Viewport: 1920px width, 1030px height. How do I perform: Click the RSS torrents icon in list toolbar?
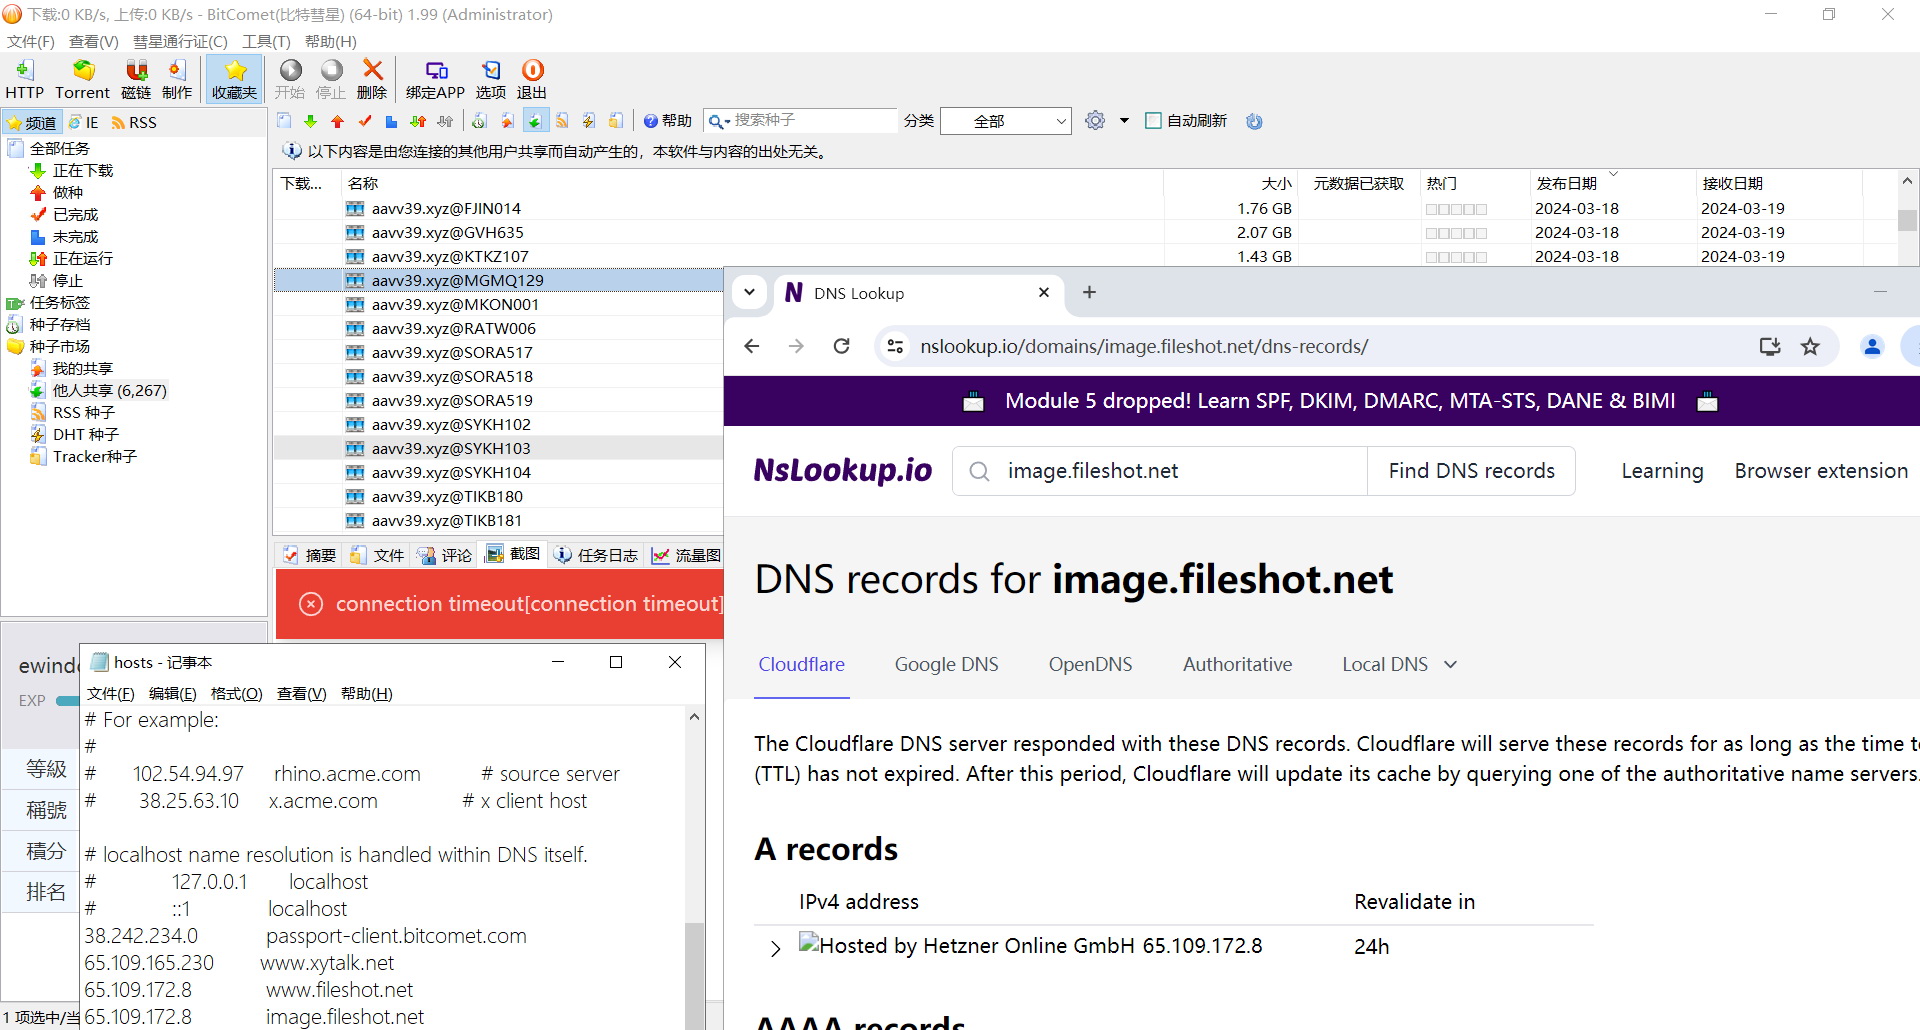click(x=562, y=121)
